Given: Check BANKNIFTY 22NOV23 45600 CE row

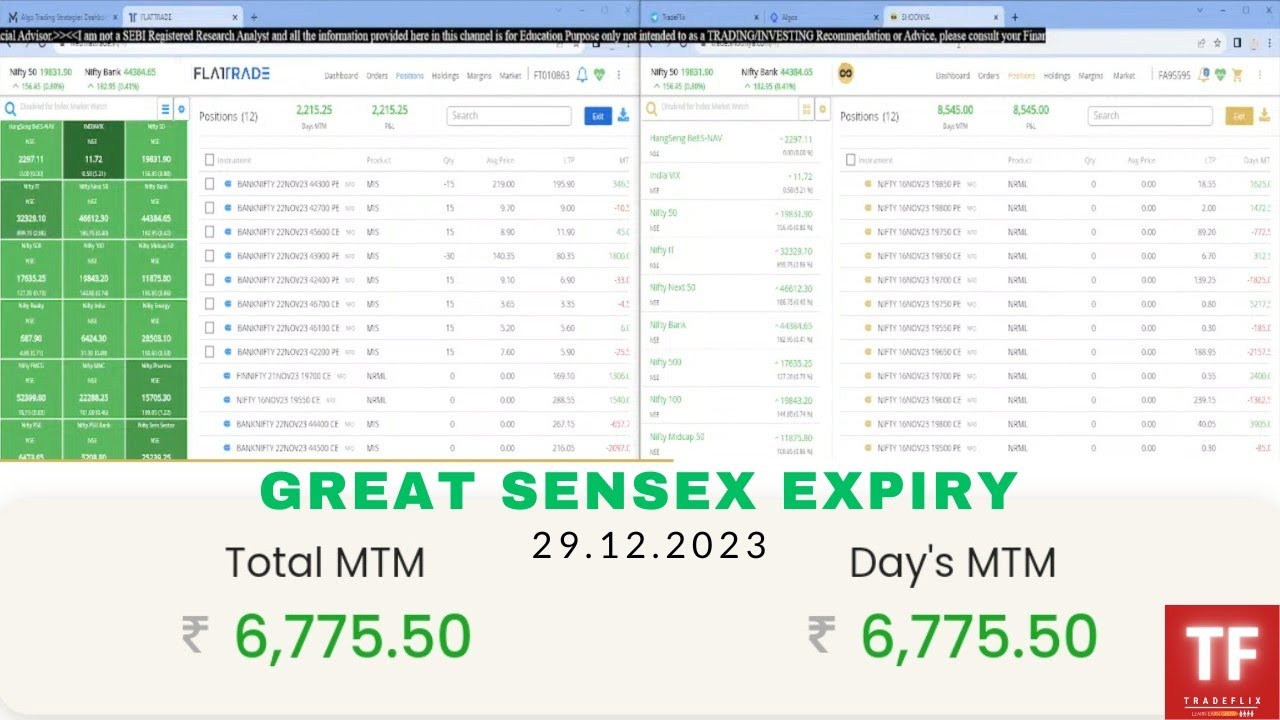Looking at the screenshot, I should tap(209, 232).
